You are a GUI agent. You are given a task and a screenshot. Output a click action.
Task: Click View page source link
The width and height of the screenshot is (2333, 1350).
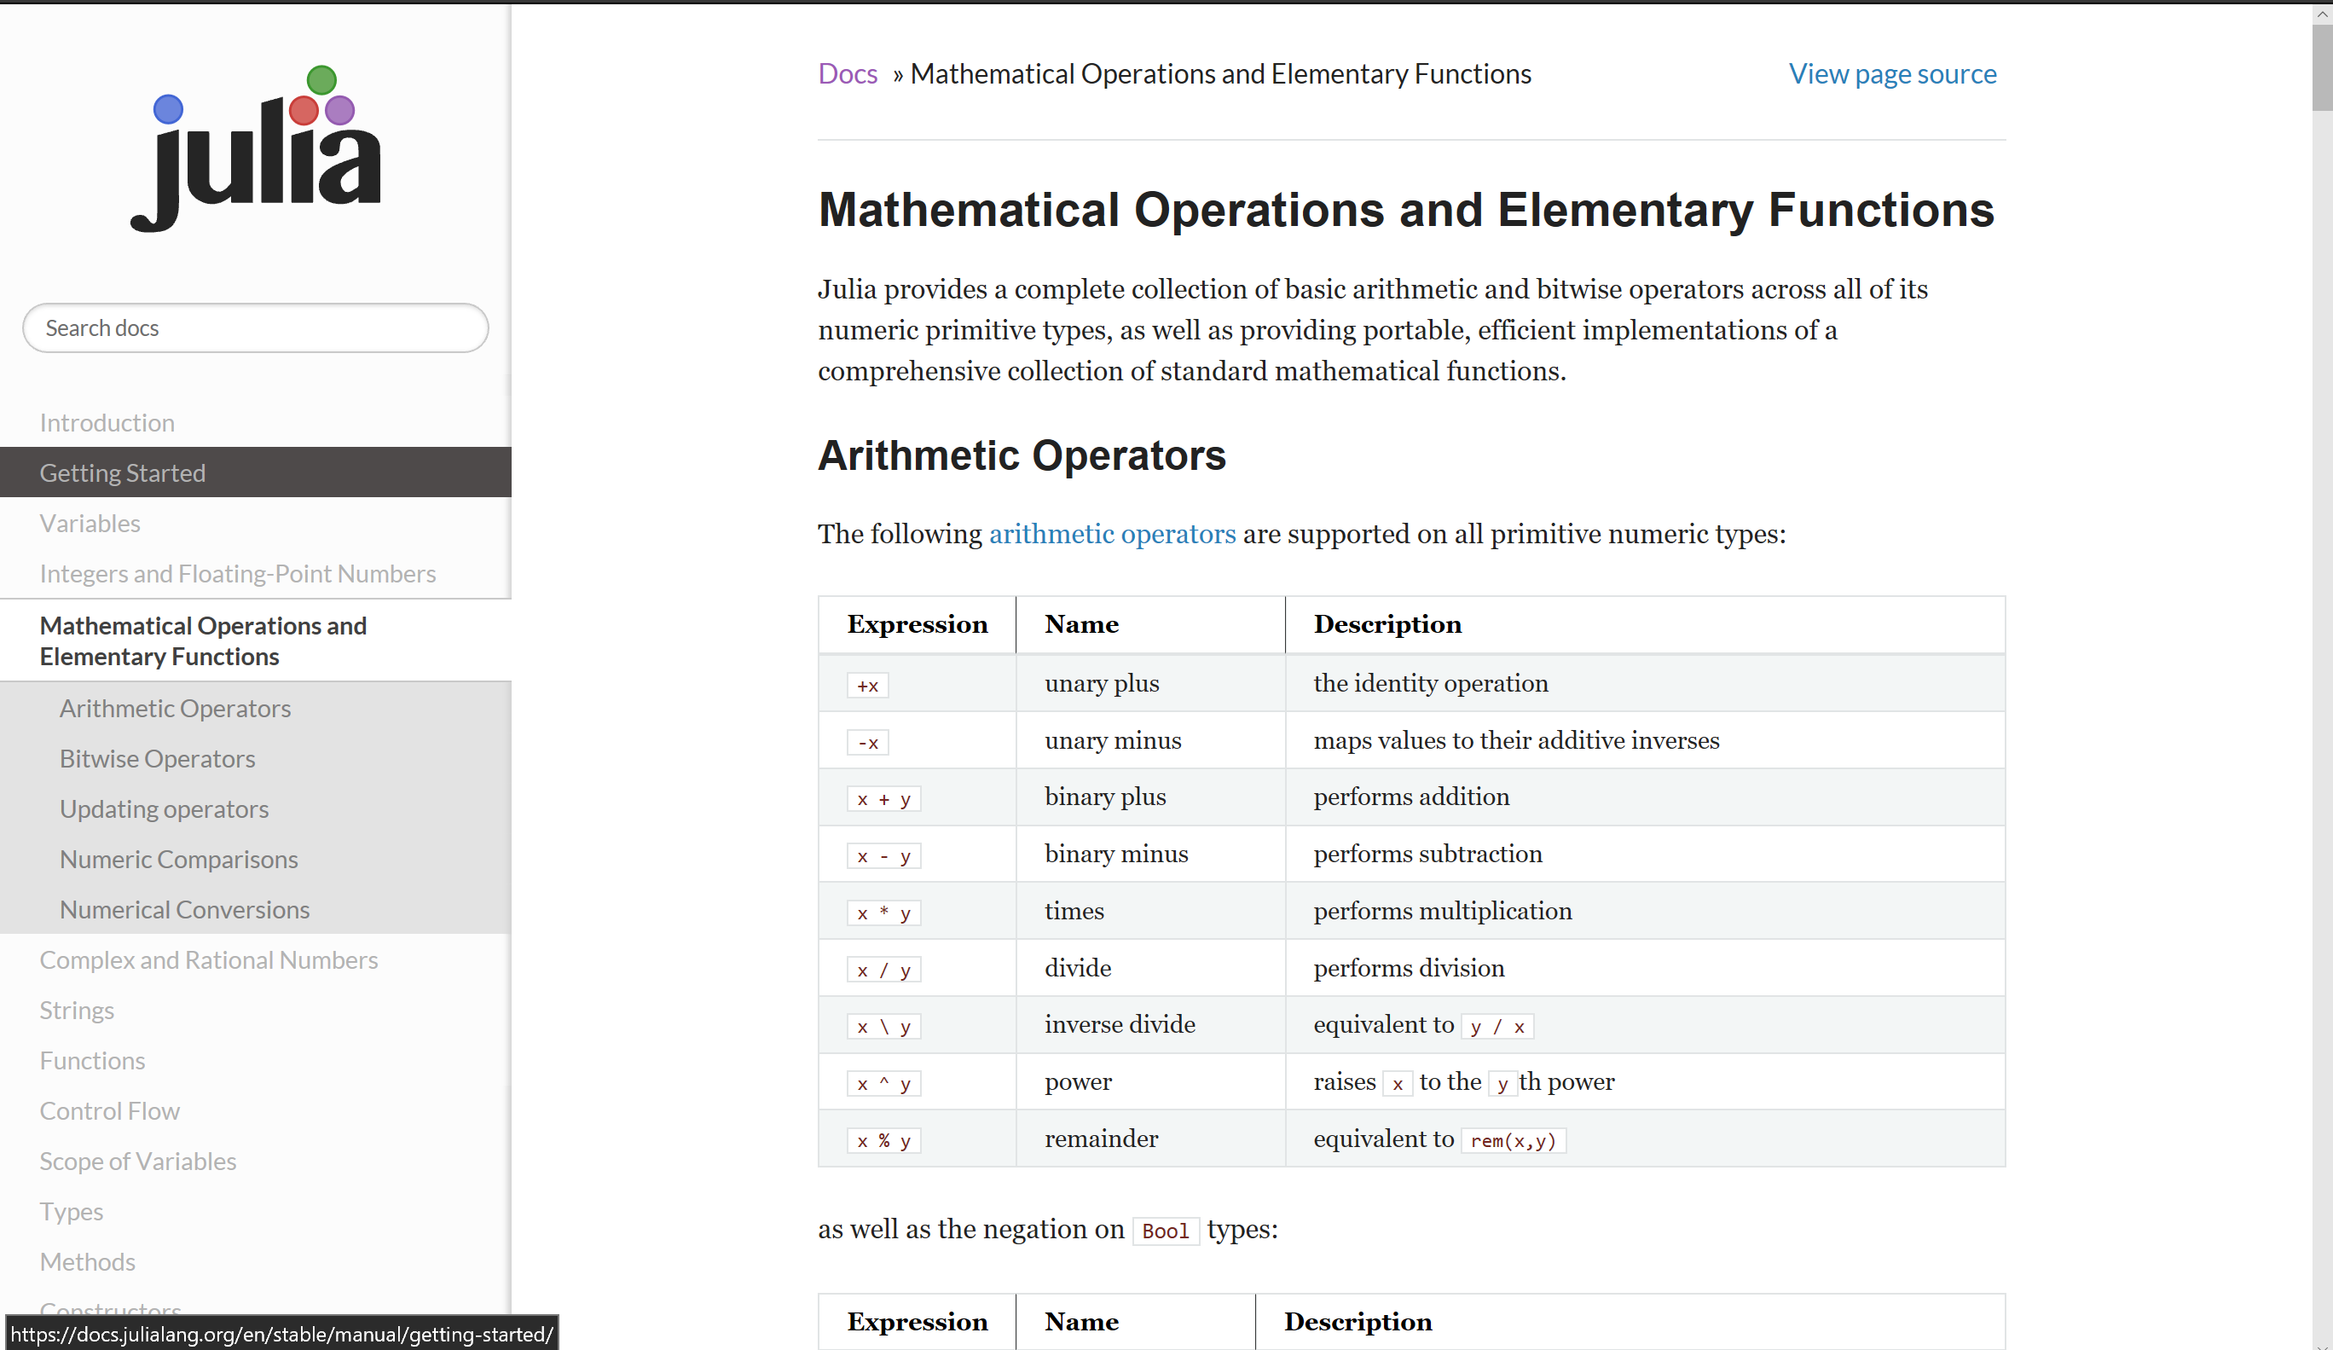point(1892,74)
